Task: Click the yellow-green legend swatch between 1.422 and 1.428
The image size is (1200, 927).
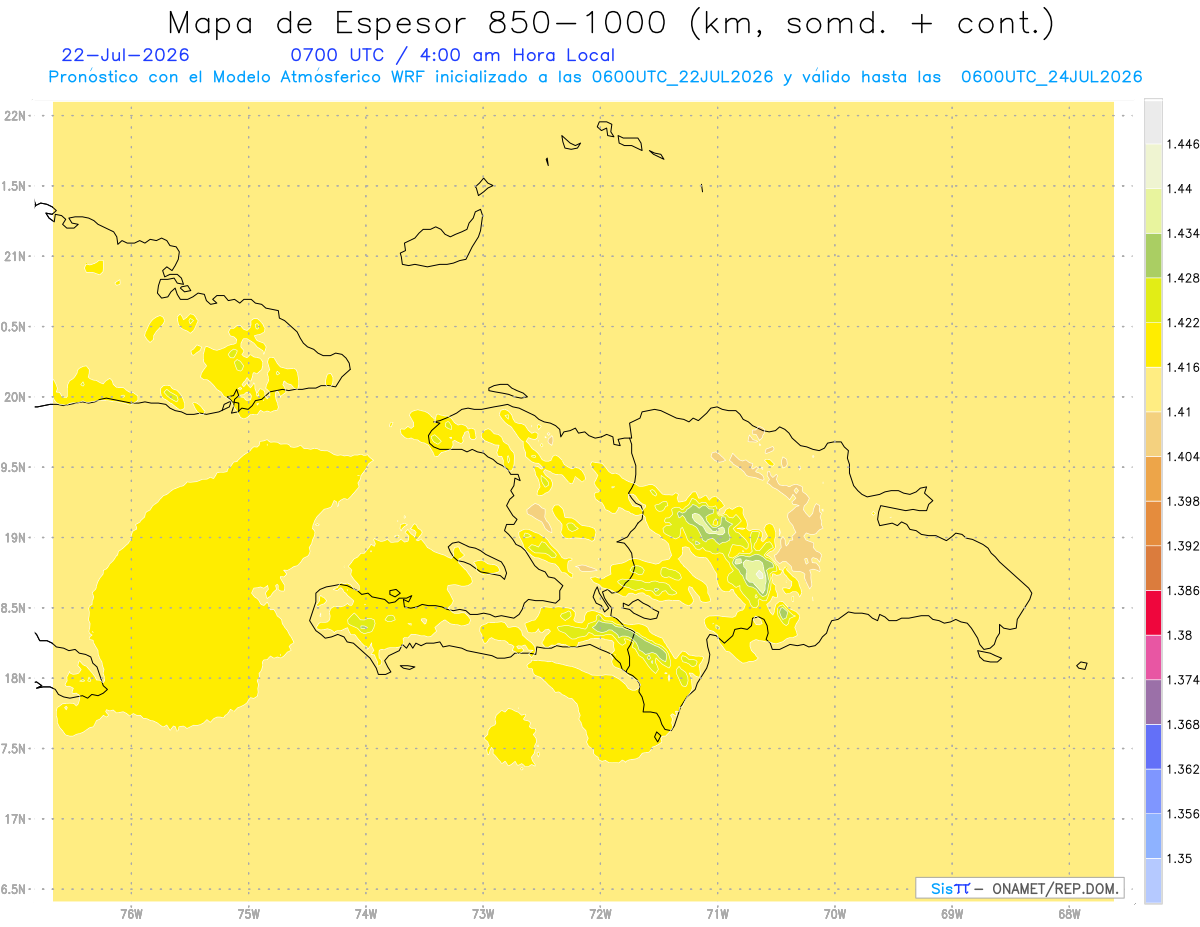Action: click(1153, 300)
